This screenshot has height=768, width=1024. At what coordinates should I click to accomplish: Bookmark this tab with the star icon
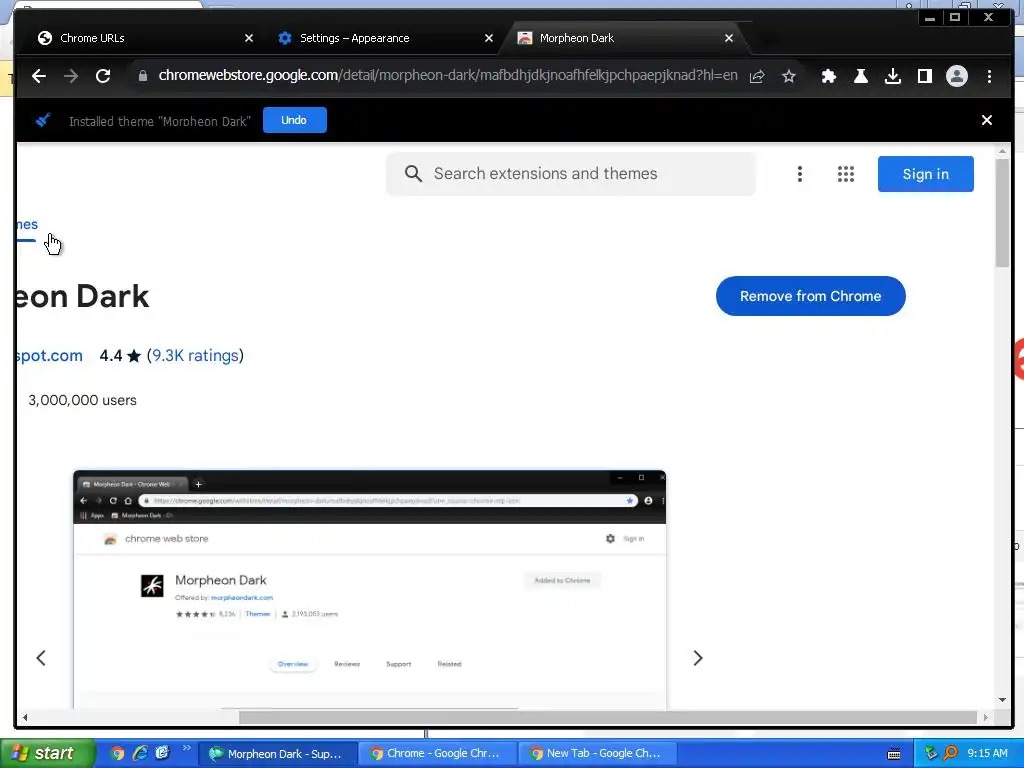point(789,76)
